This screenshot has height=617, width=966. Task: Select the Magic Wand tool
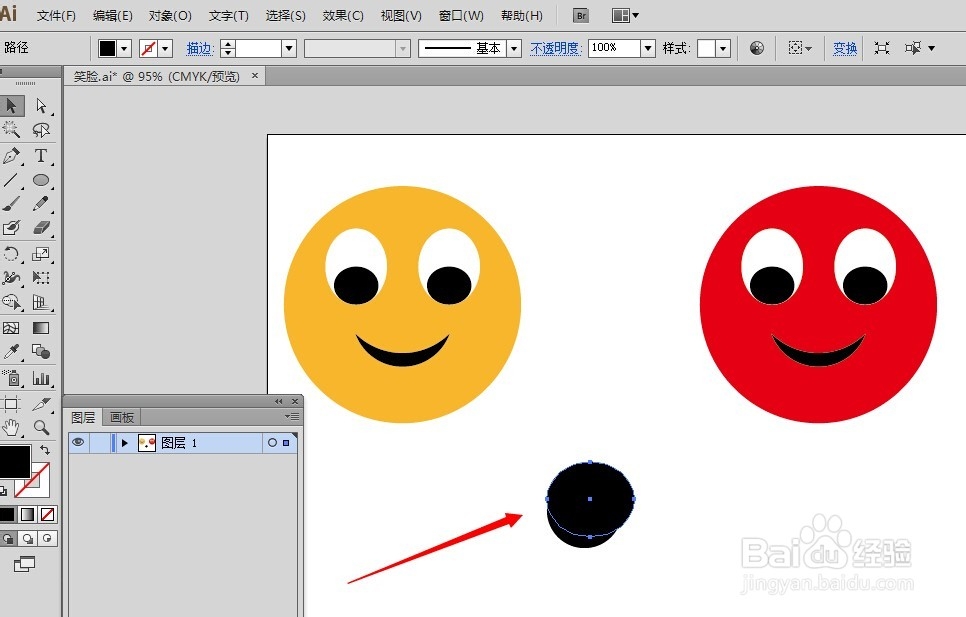click(11, 130)
